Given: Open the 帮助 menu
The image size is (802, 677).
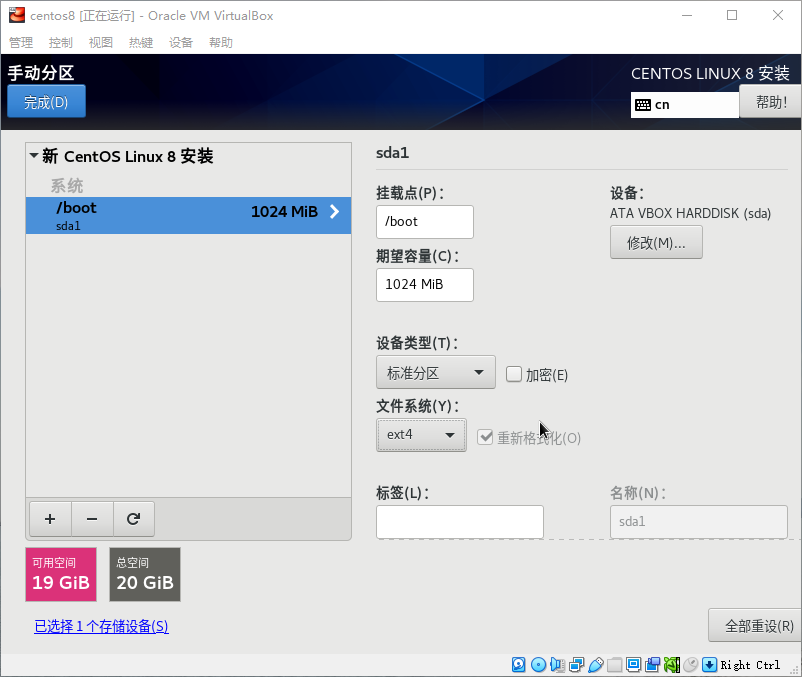Looking at the screenshot, I should (221, 42).
